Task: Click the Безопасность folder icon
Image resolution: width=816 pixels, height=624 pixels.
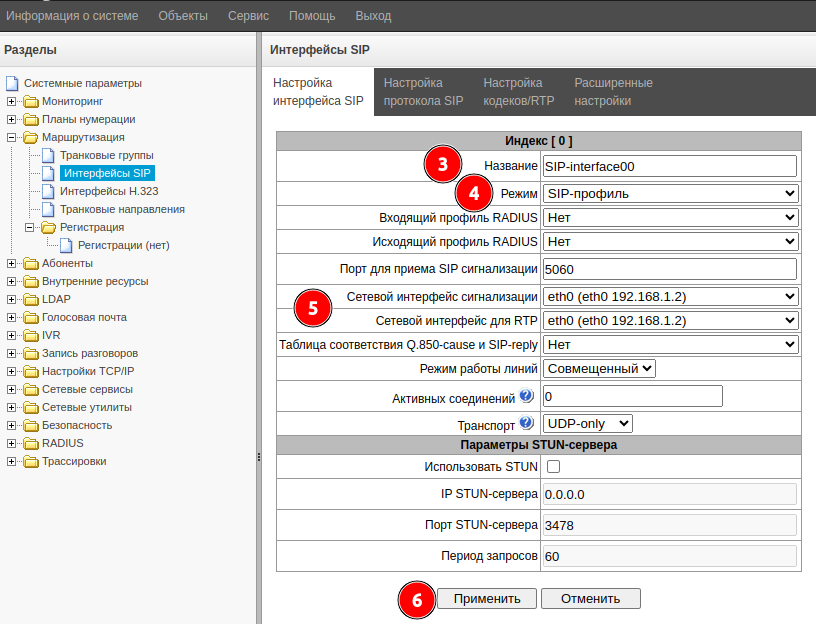Action: click(x=30, y=425)
